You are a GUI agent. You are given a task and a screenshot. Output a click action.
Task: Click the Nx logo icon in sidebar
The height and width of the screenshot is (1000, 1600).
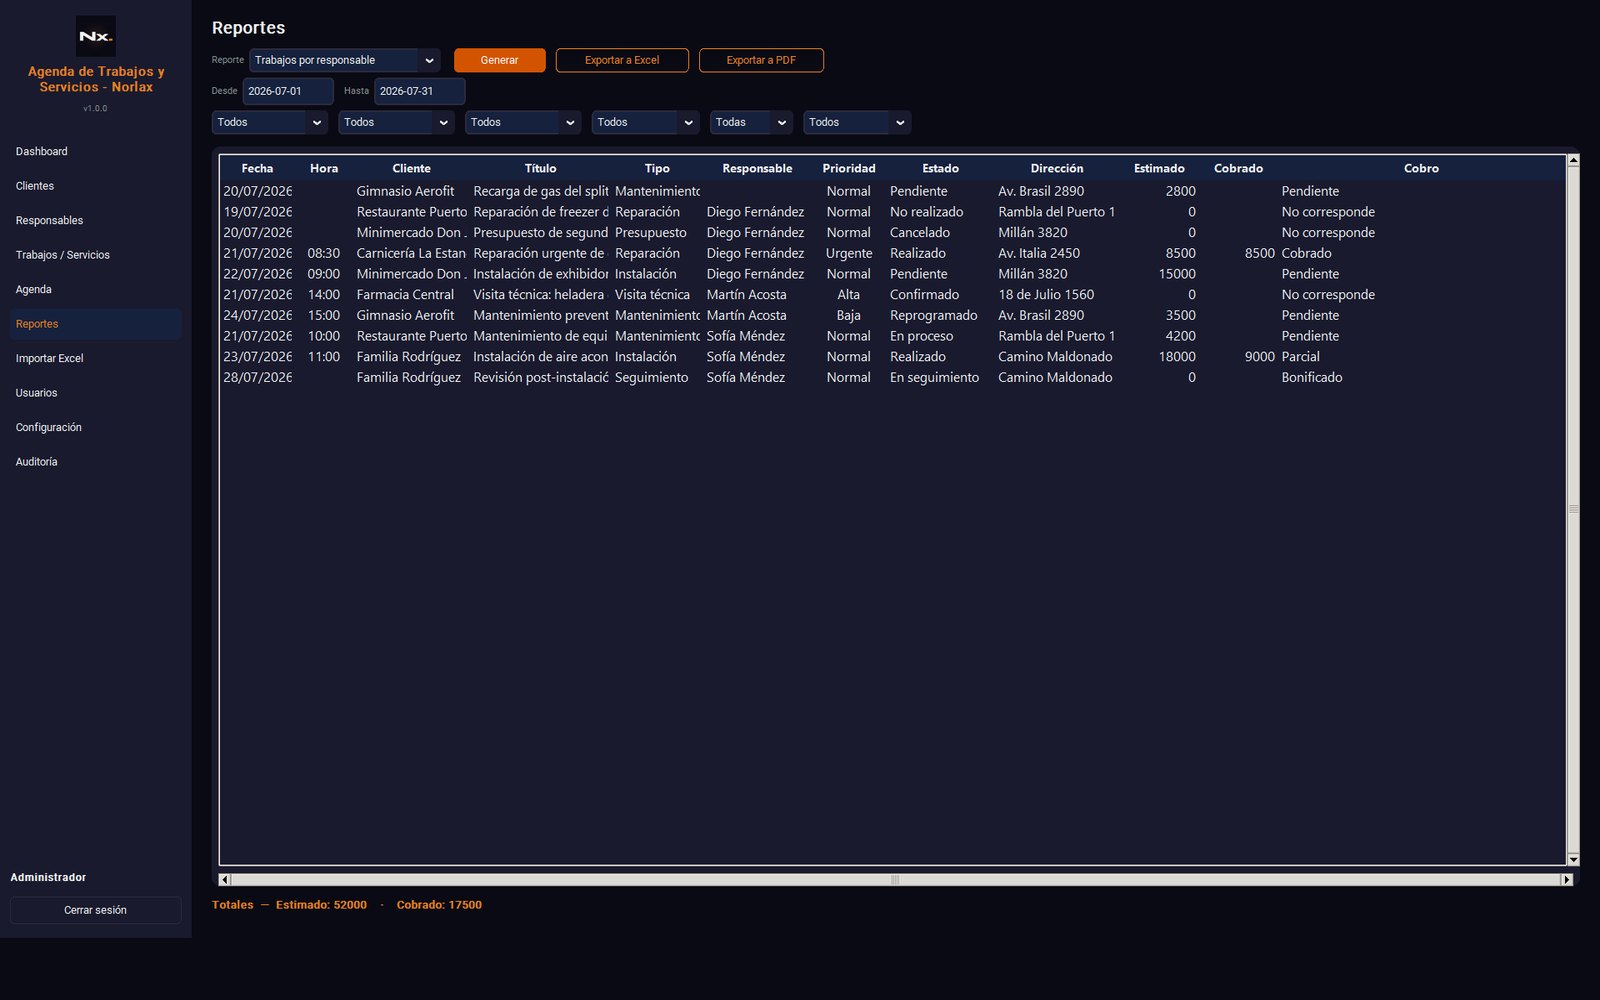96,36
